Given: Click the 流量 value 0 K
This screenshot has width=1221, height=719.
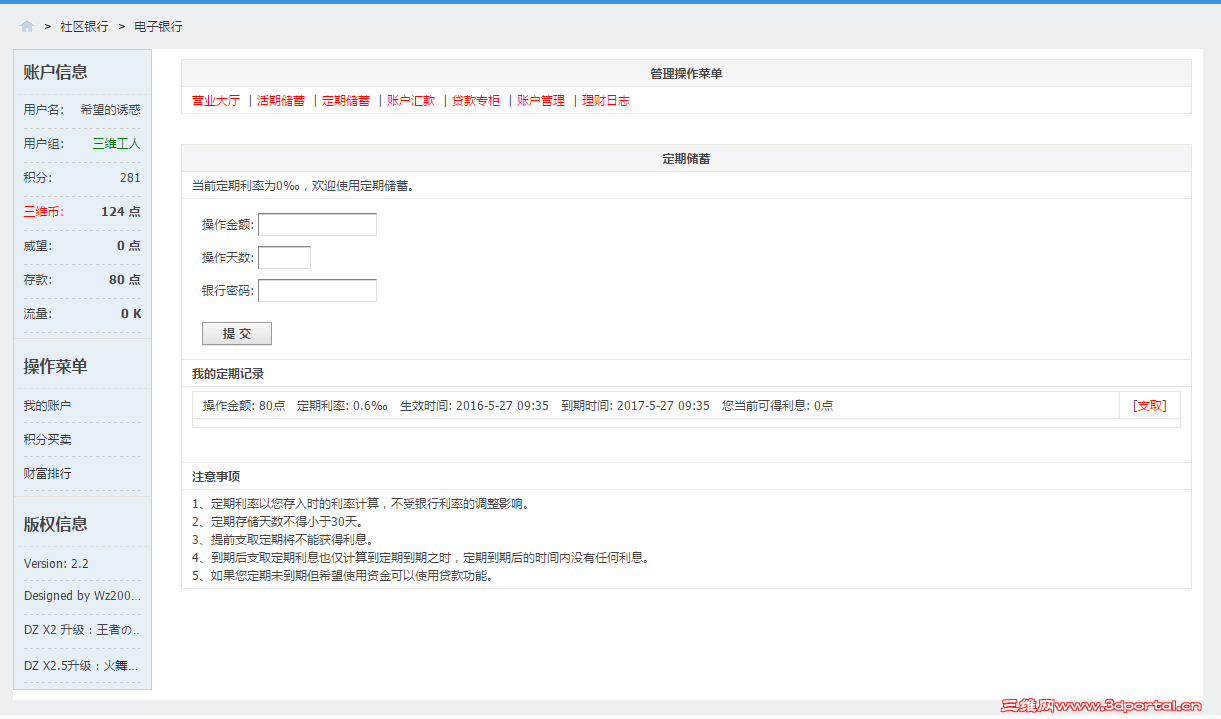Looking at the screenshot, I should pos(131,313).
